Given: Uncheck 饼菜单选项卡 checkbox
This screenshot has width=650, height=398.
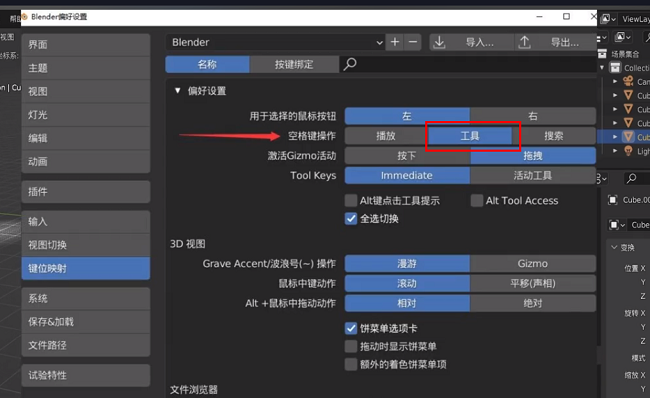Looking at the screenshot, I should coord(351,328).
